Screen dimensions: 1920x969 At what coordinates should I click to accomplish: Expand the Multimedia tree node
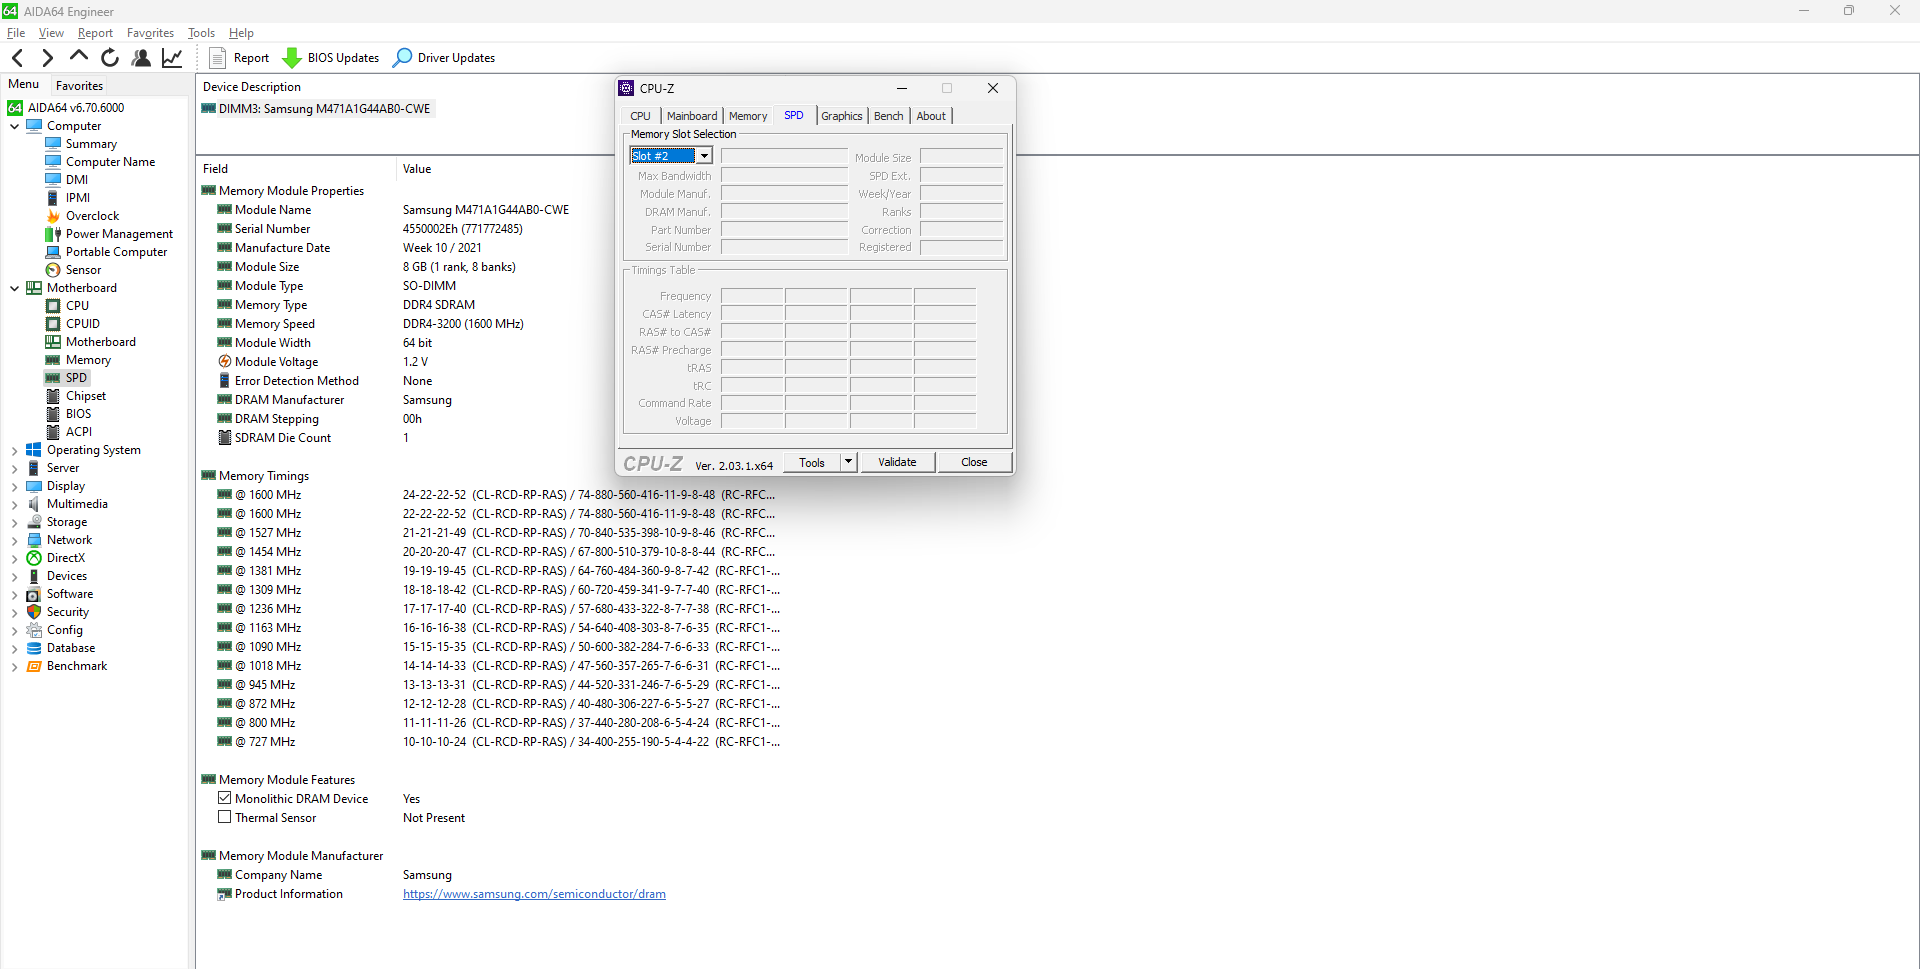(14, 505)
